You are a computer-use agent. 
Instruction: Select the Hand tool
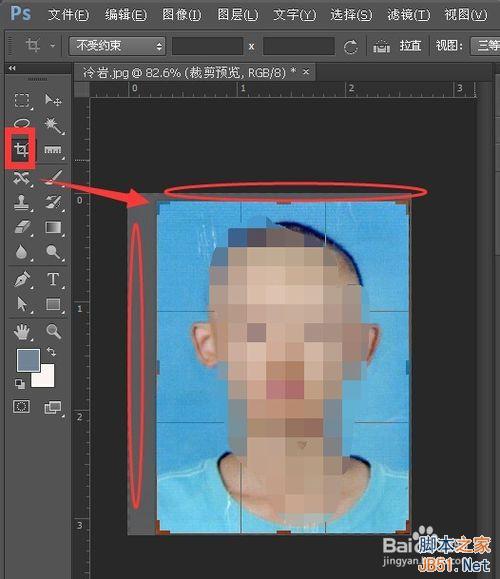click(x=22, y=331)
